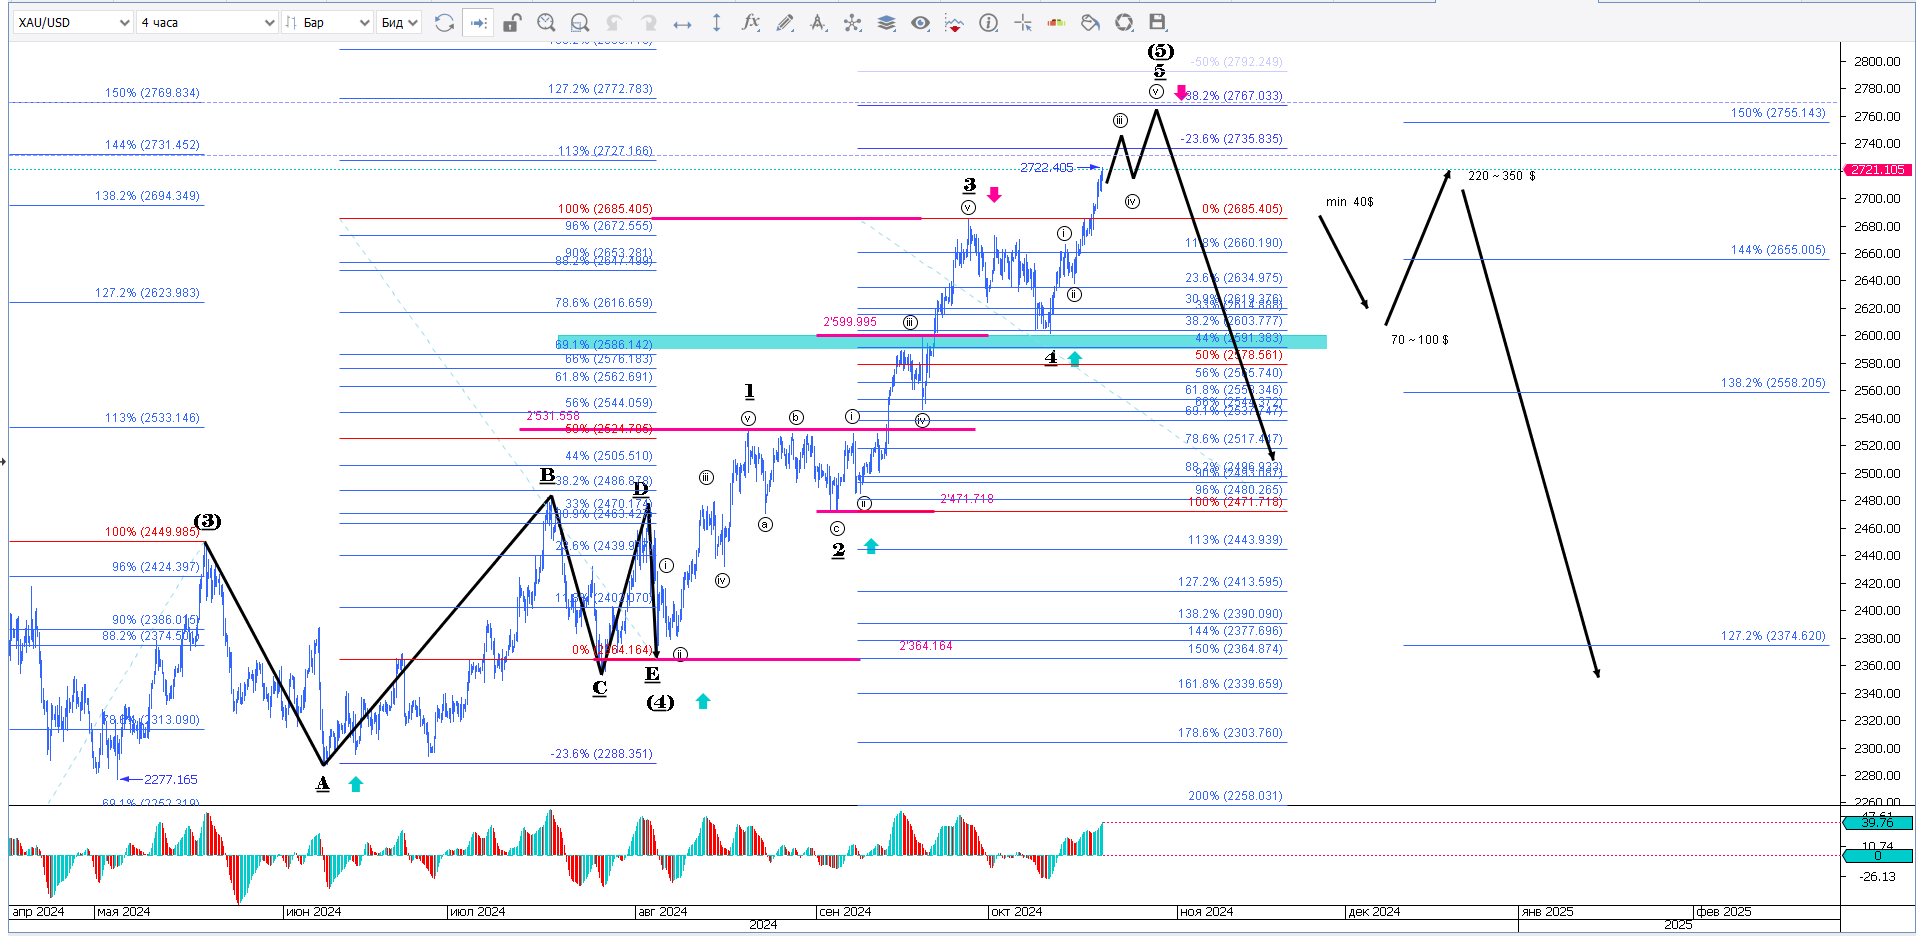This screenshot has width=1916, height=936.
Task: Click the -26.13 oscillator axis label
Action: pos(1877,876)
